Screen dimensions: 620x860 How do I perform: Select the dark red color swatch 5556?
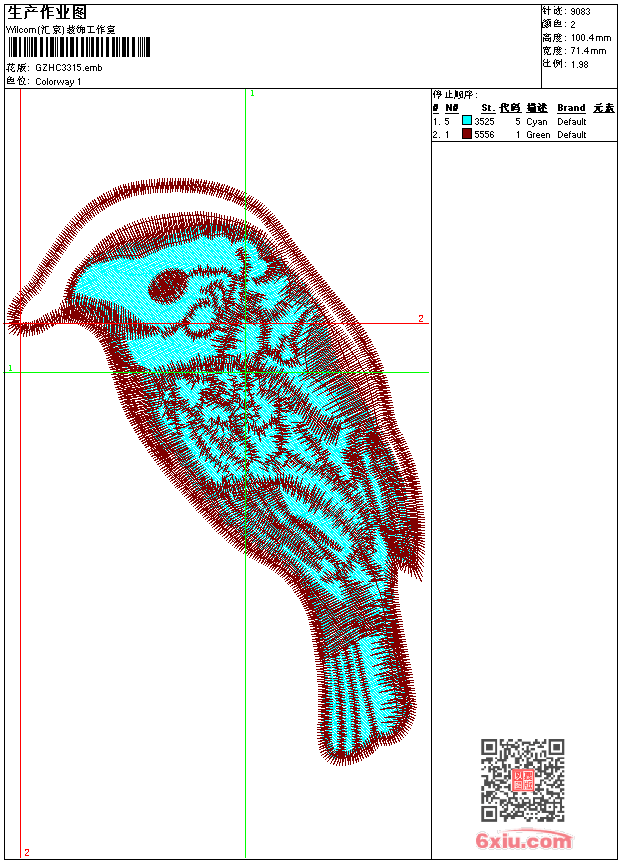coord(466,134)
